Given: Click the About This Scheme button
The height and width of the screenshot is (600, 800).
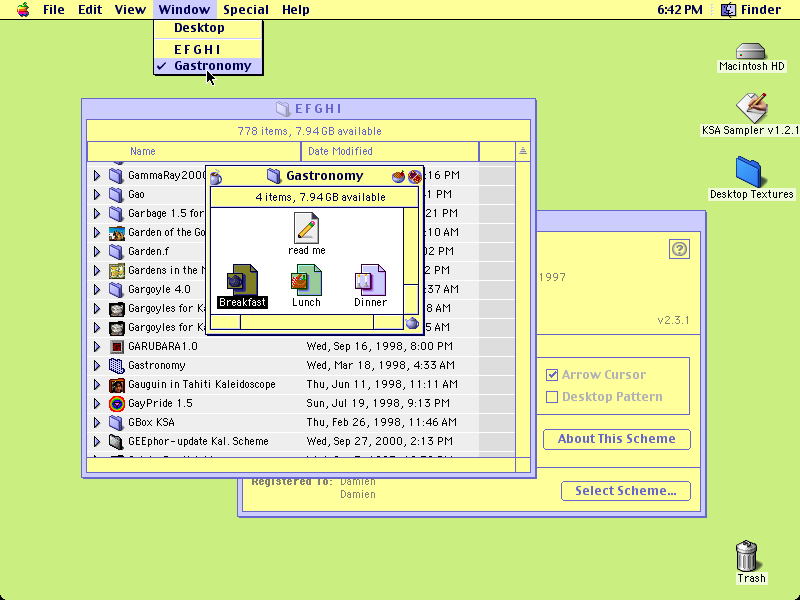Looking at the screenshot, I should coord(616,439).
